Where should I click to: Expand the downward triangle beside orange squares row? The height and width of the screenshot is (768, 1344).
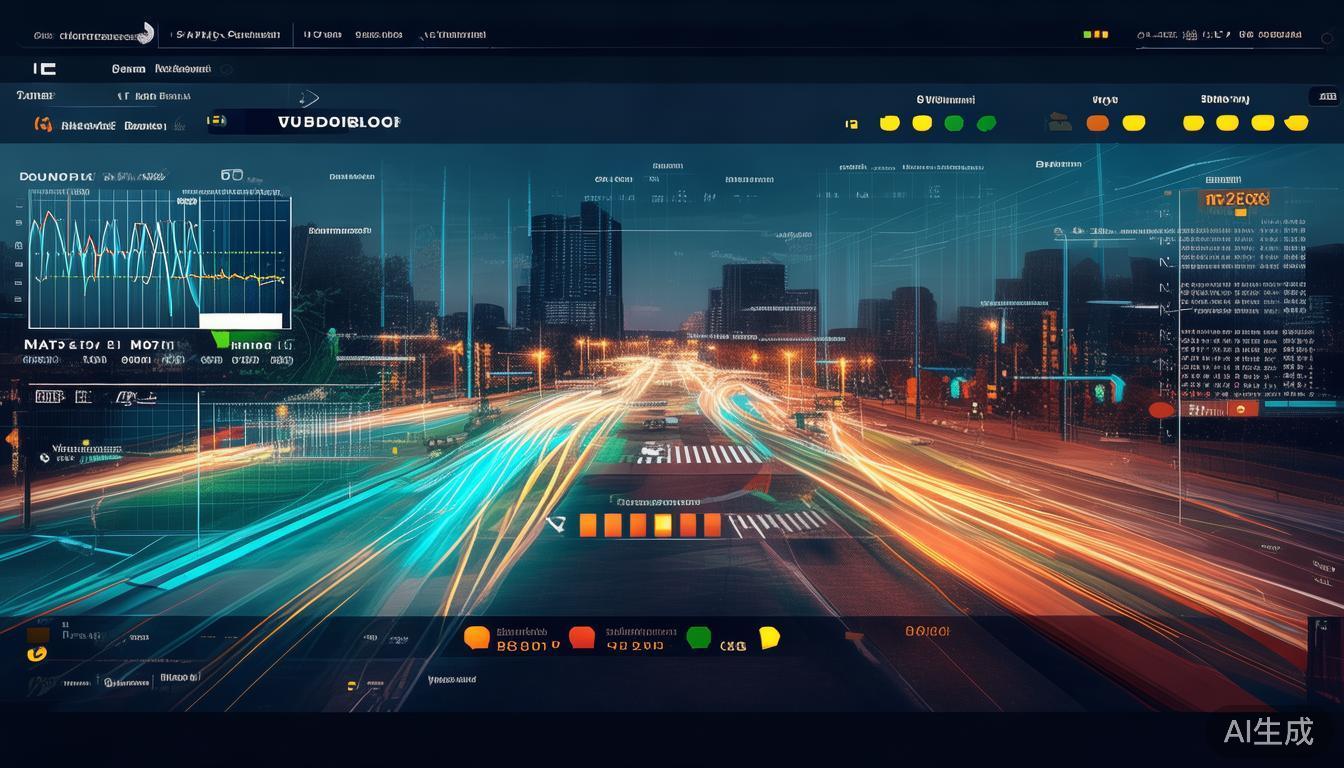[556, 524]
